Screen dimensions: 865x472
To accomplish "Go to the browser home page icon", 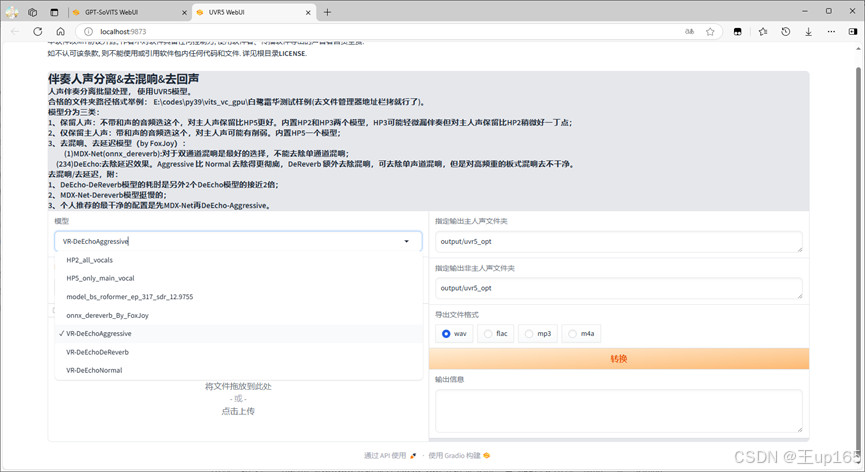I will (61, 31).
